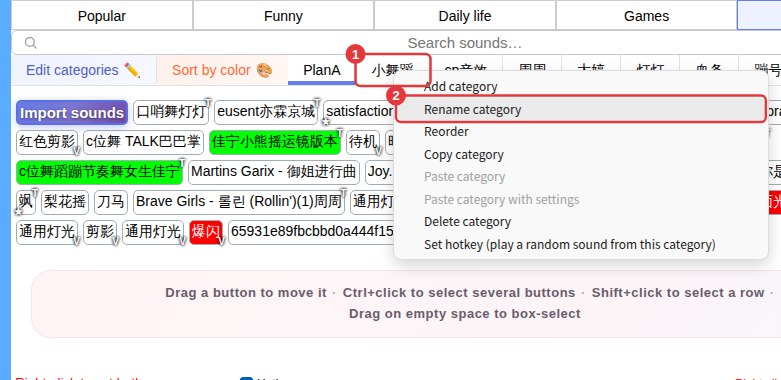The width and height of the screenshot is (781, 380).
Task: Click the 待机 sound button
Action: [x=363, y=142]
